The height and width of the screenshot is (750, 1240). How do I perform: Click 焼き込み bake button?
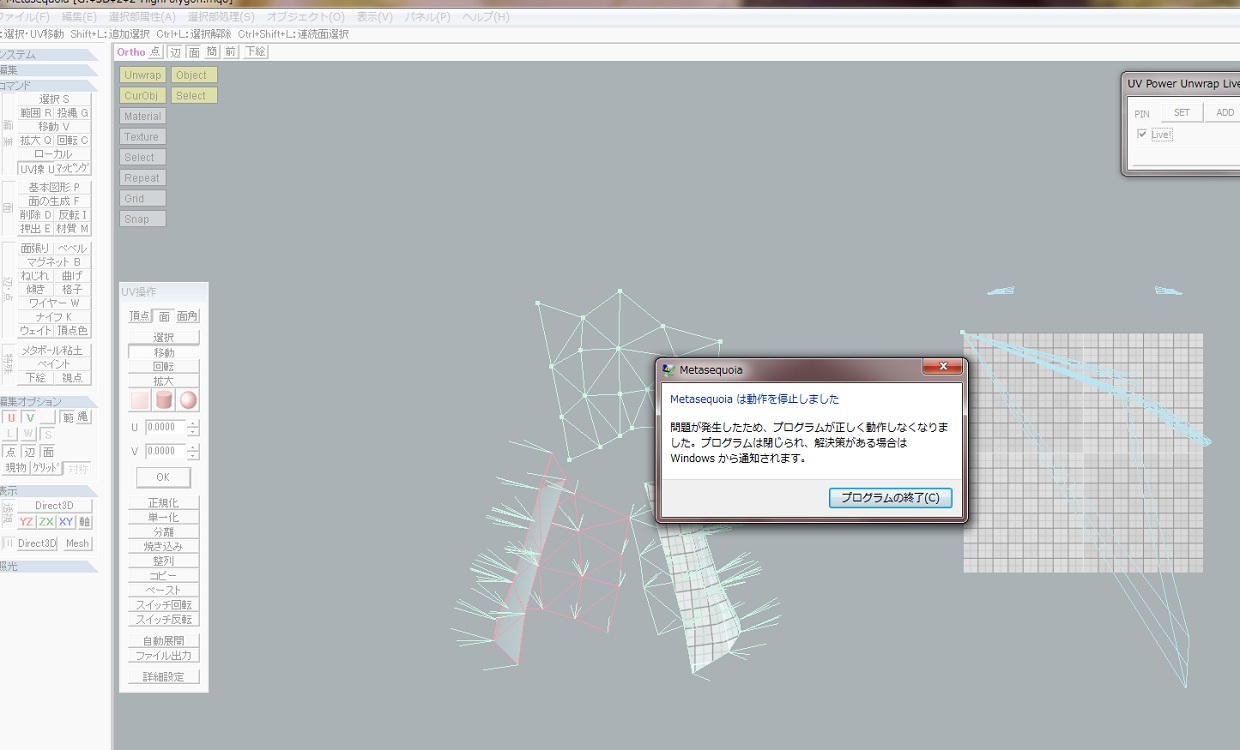tap(164, 547)
